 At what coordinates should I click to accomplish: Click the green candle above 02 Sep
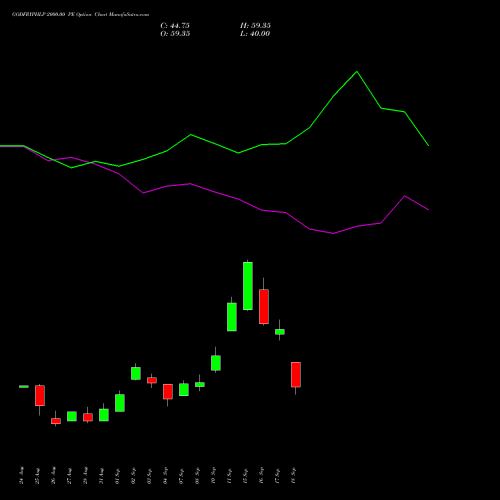pyautogui.click(x=136, y=373)
